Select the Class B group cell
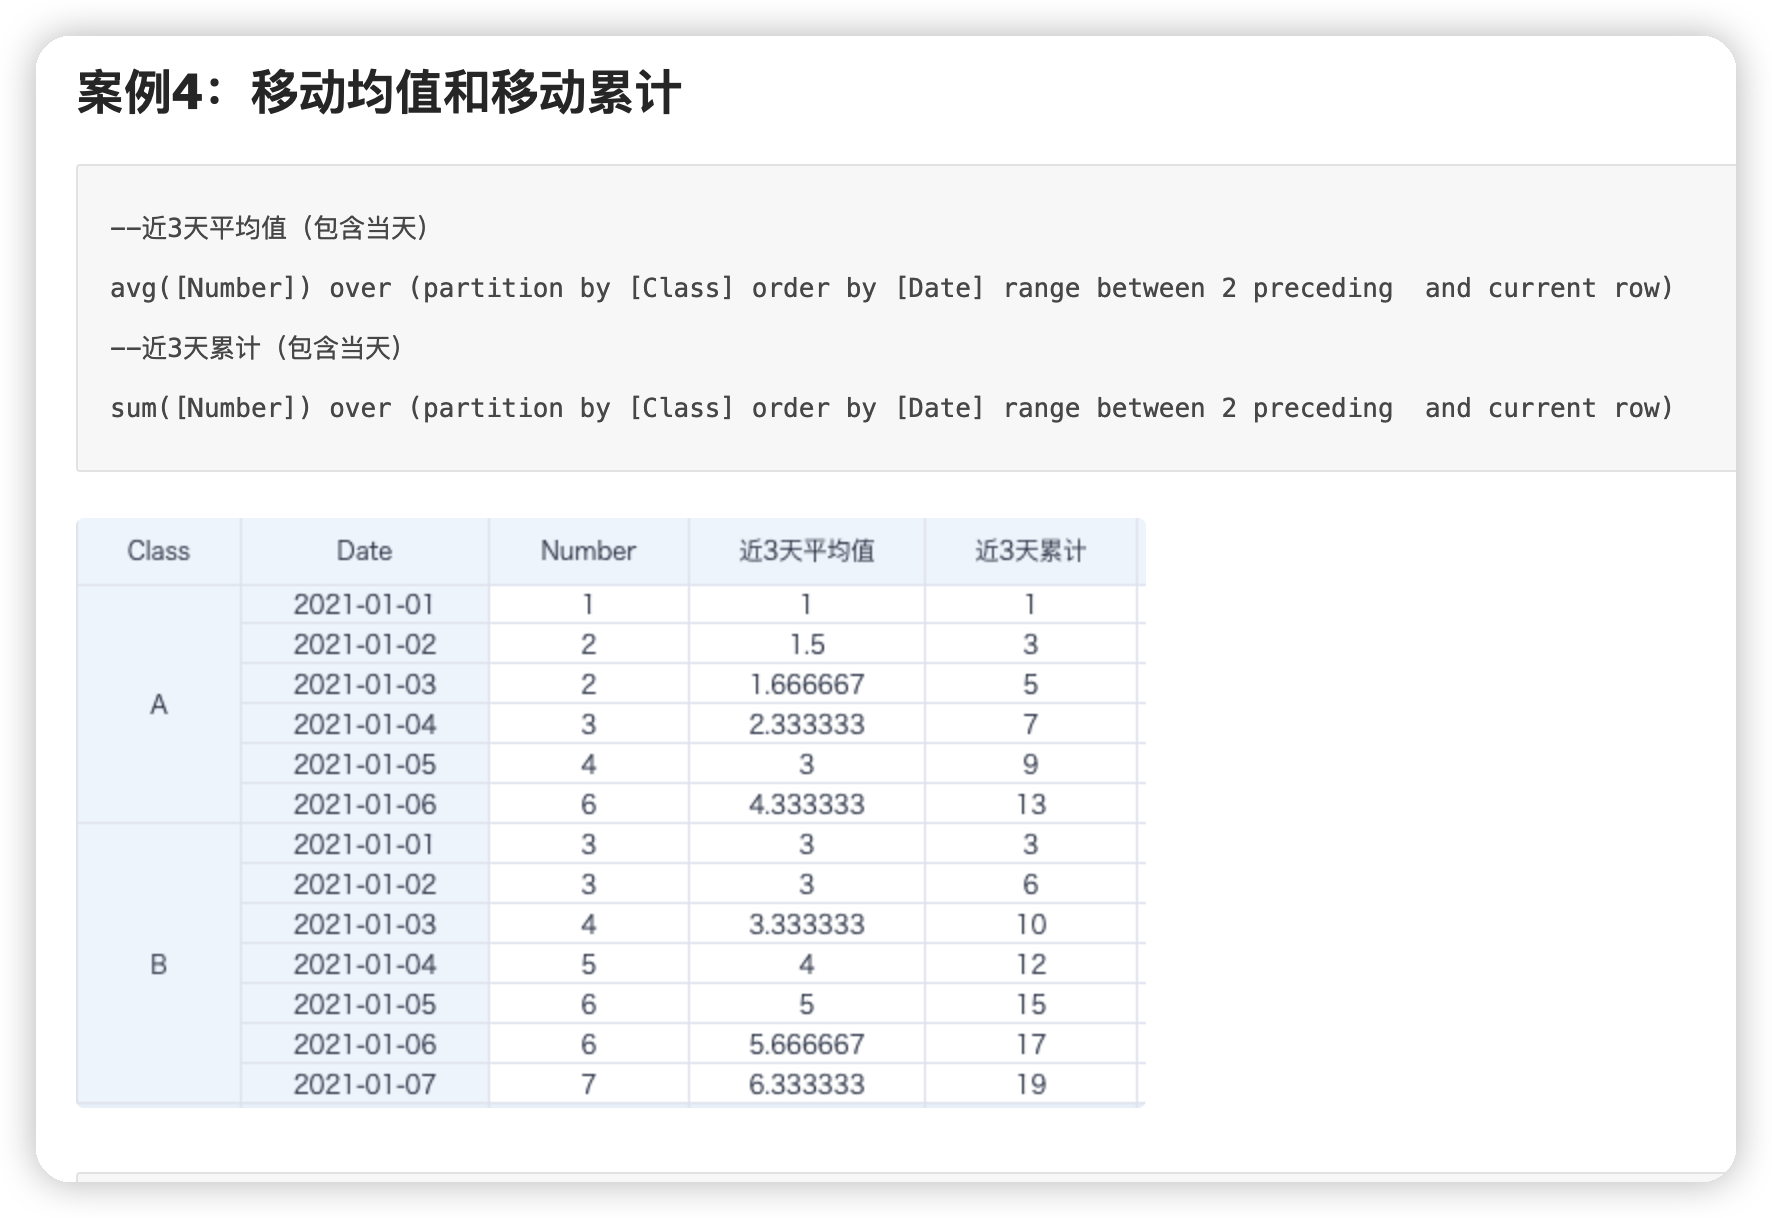1772x1218 pixels. click(157, 963)
